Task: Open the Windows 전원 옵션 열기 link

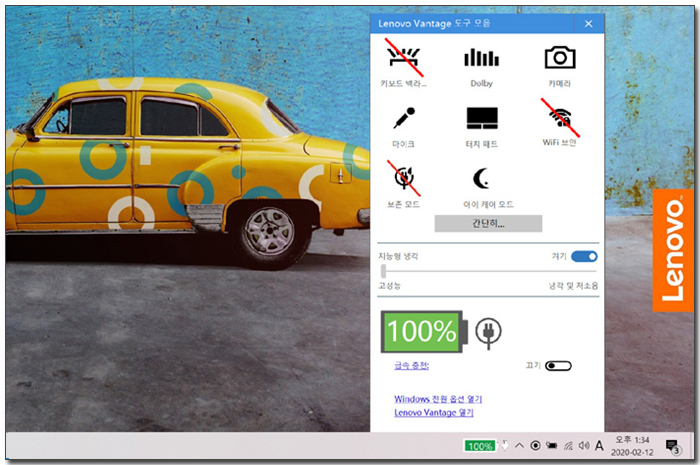Action: click(x=438, y=399)
